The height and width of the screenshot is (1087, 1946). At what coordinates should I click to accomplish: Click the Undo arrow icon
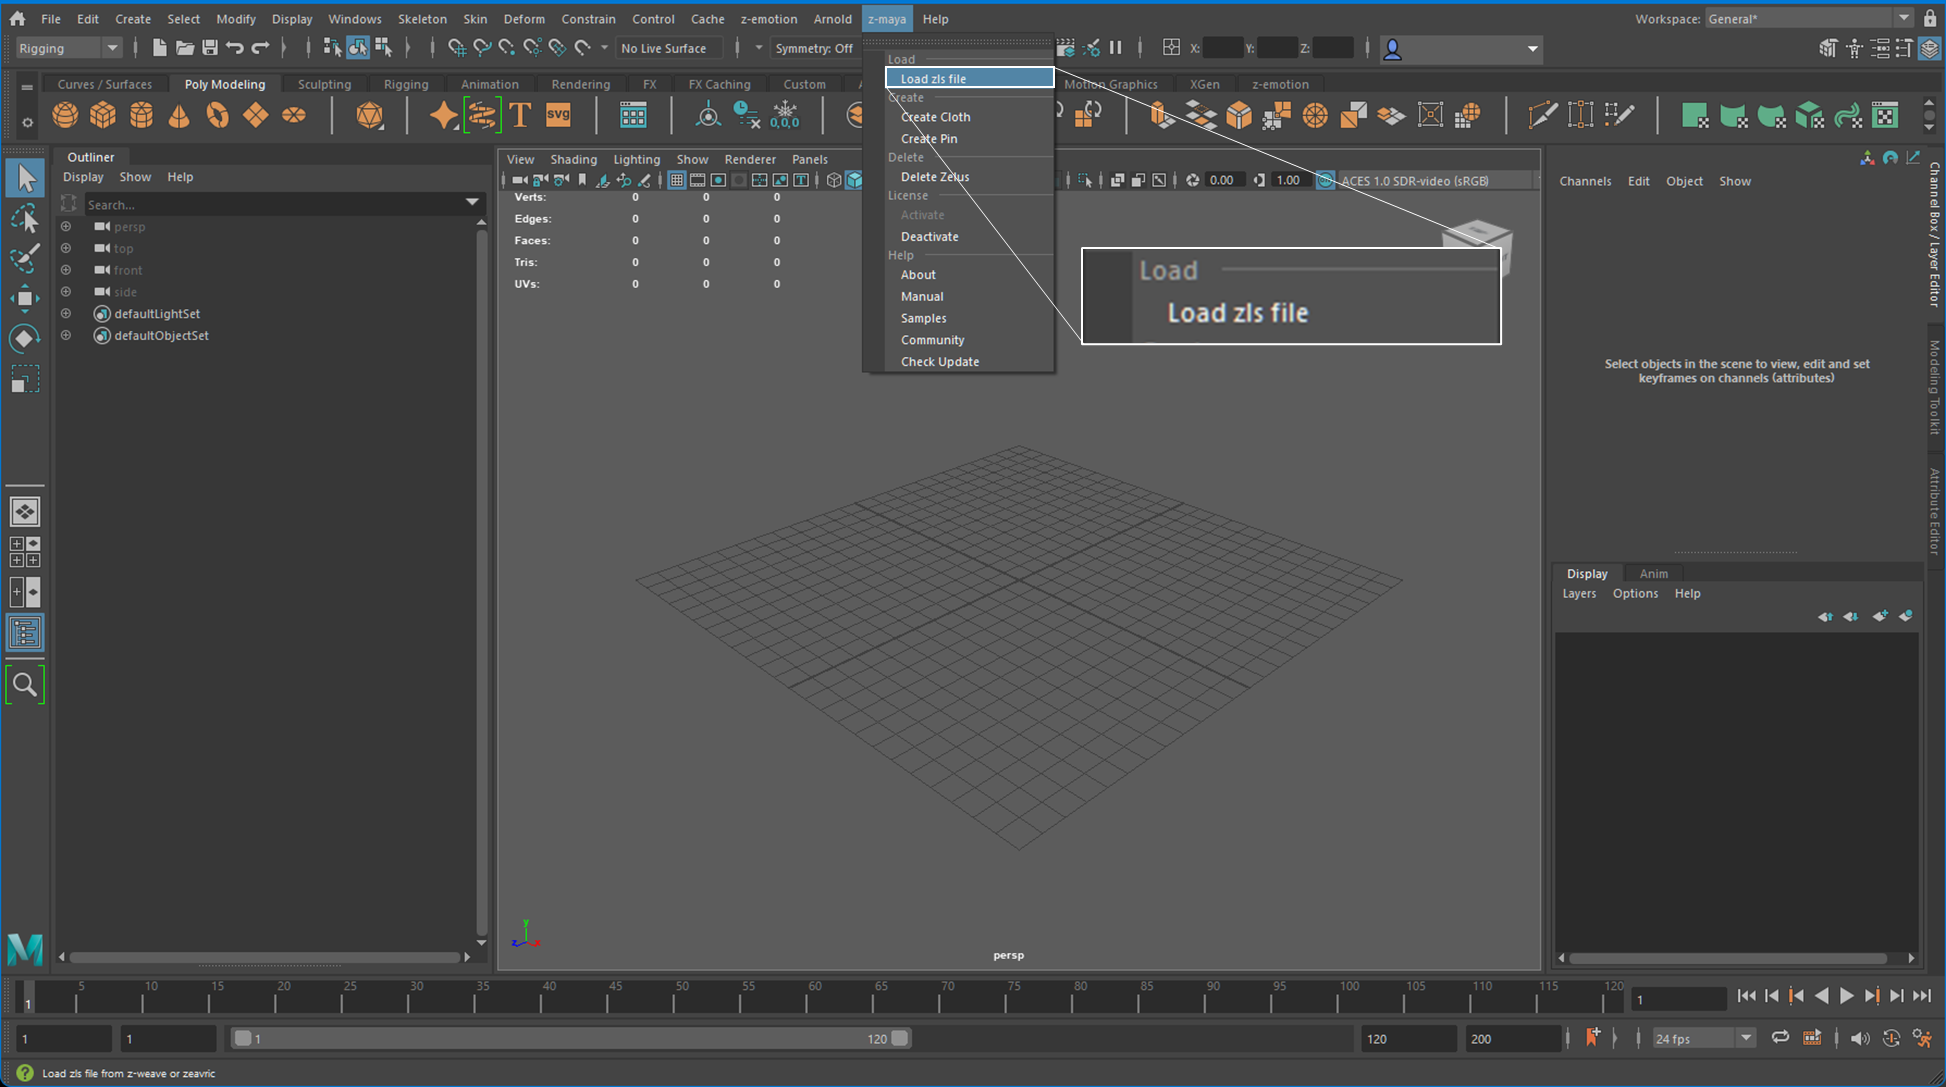tap(235, 48)
